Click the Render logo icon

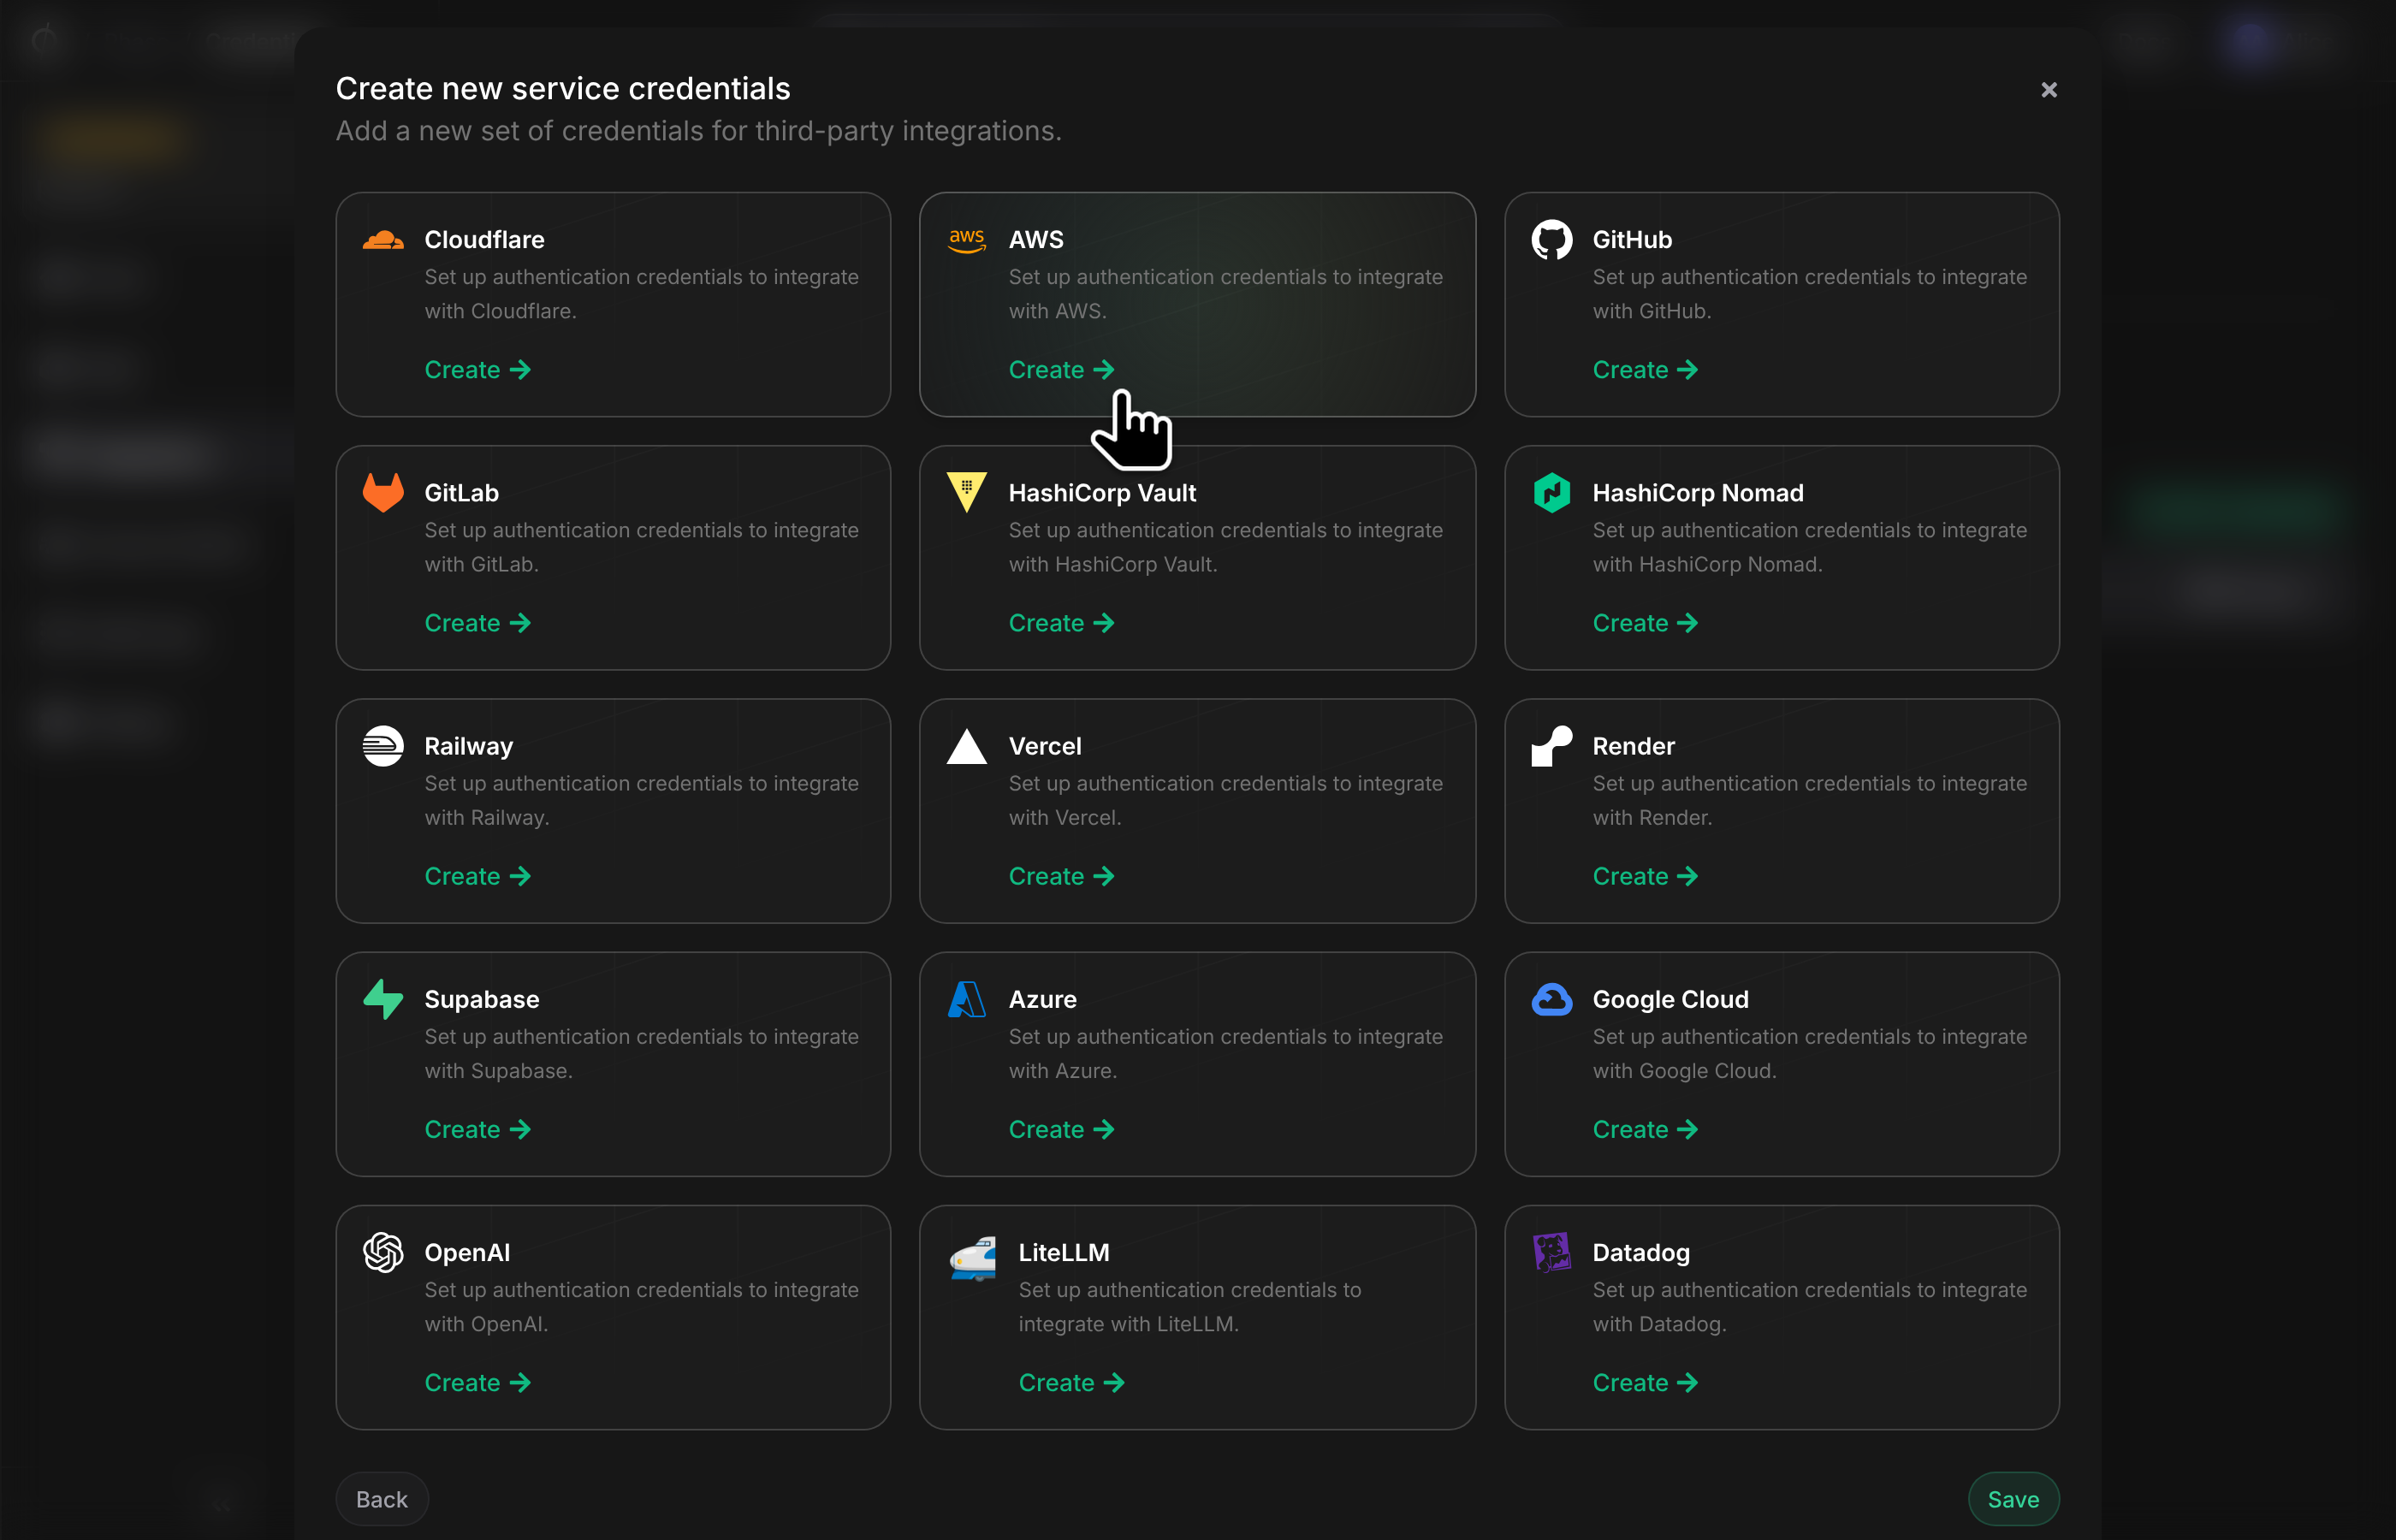(1551, 746)
